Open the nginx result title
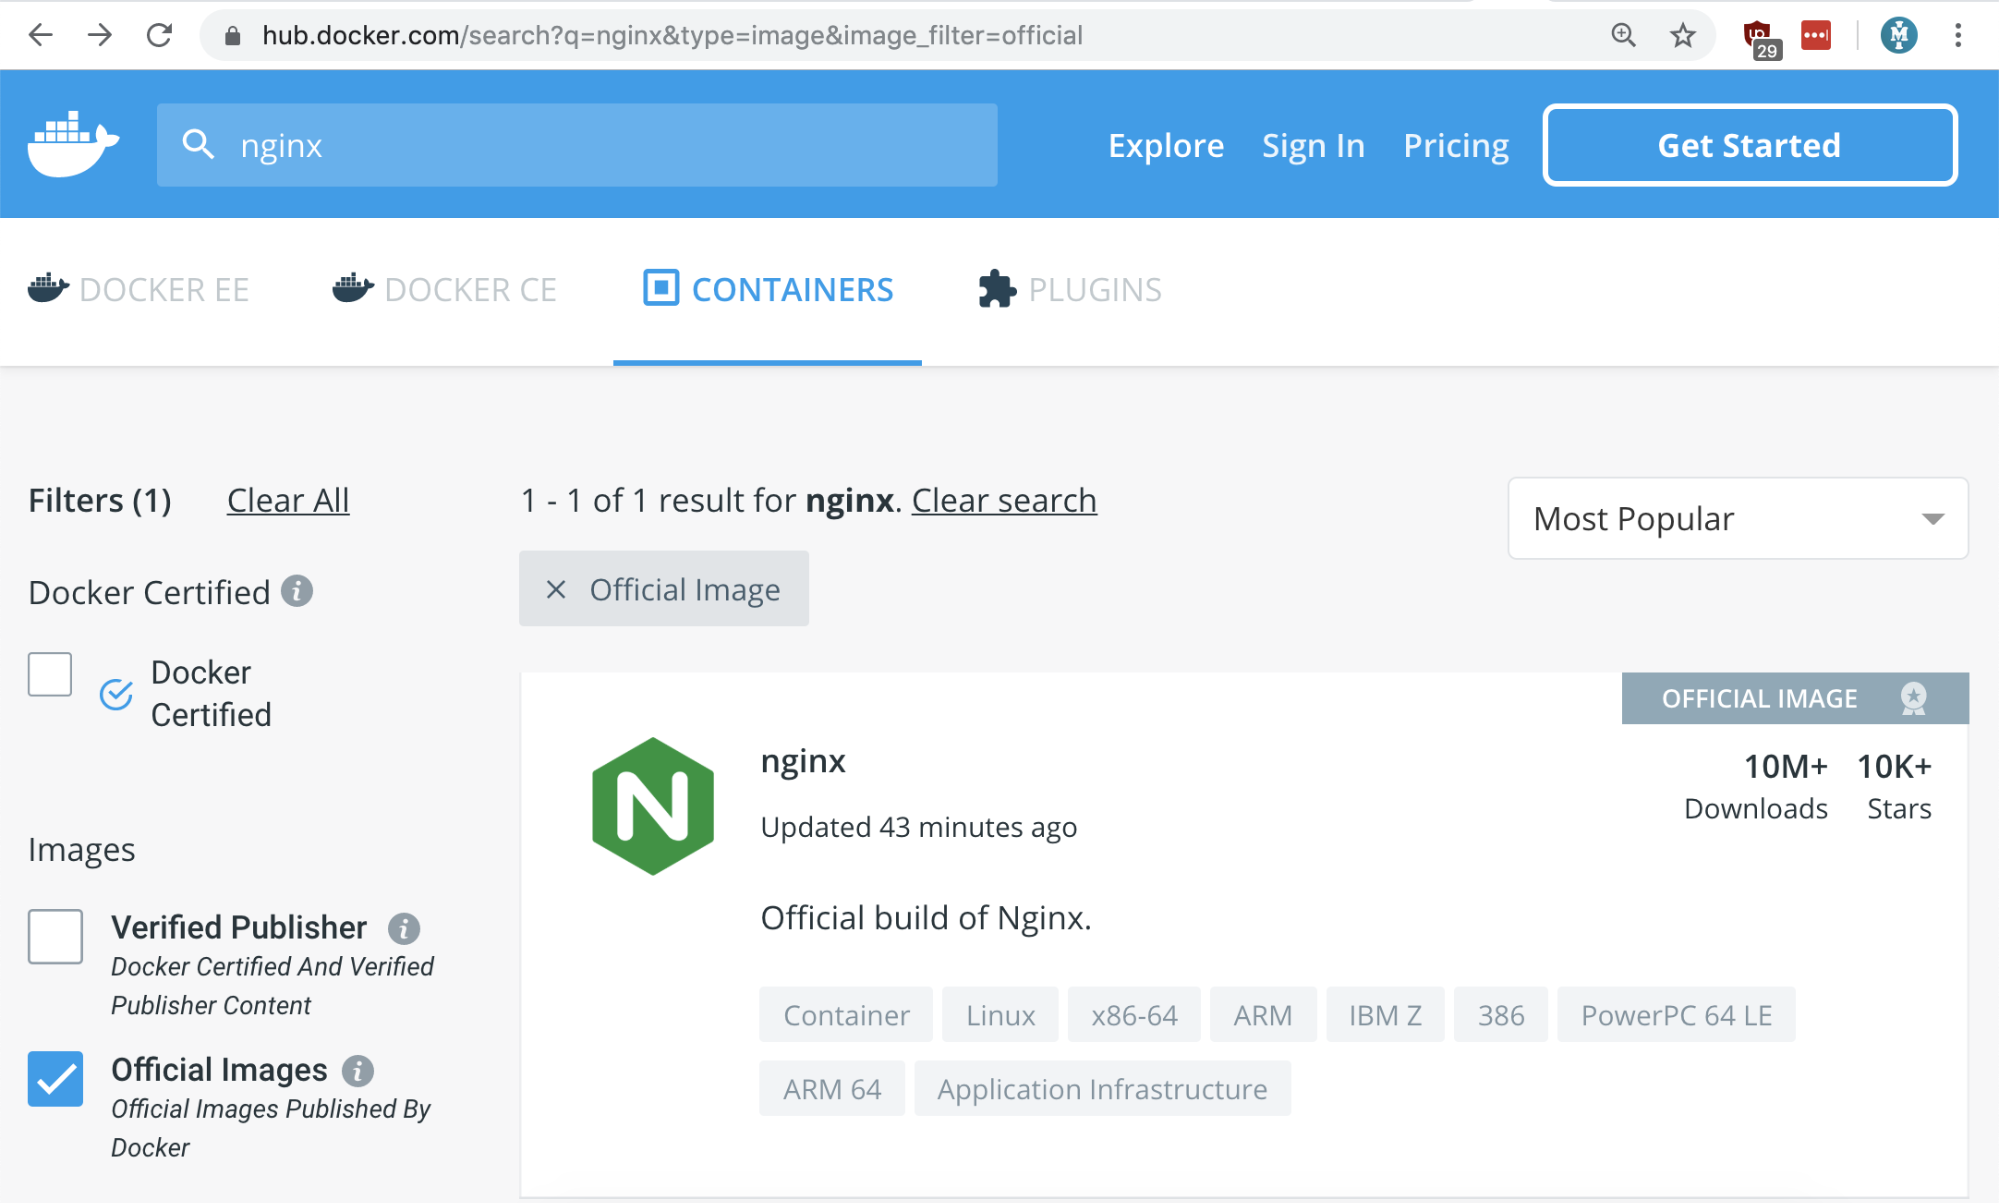Screen dimensions: 1999x1203 pyautogui.click(x=803, y=761)
